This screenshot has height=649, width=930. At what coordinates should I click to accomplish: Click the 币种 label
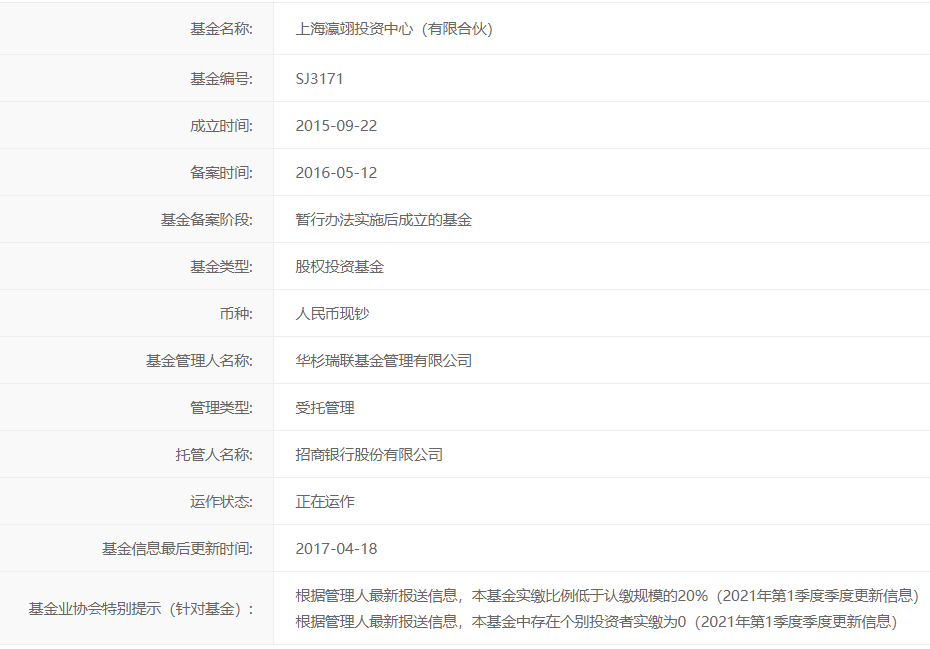[x=236, y=314]
